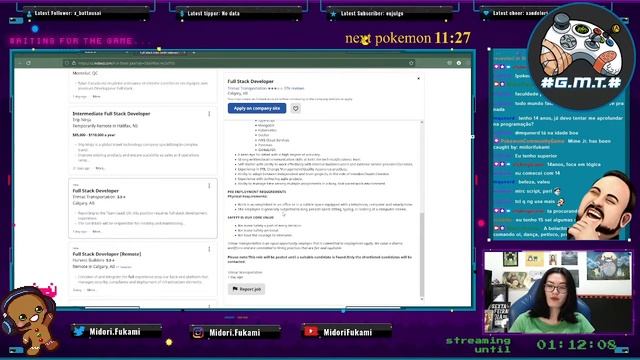Click the webcam video feed thumbnail
The height and width of the screenshot is (360, 640).
click(x=558, y=292)
